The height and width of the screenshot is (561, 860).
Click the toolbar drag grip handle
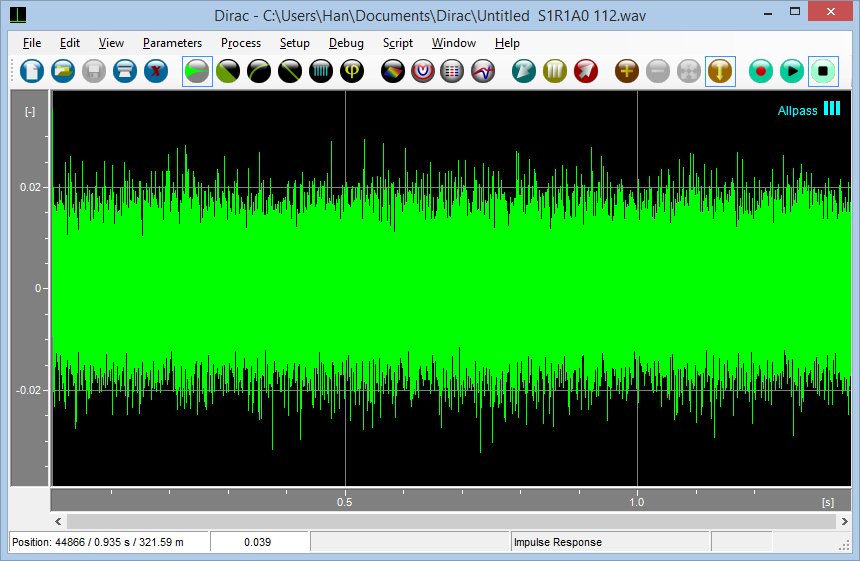pos(12,71)
